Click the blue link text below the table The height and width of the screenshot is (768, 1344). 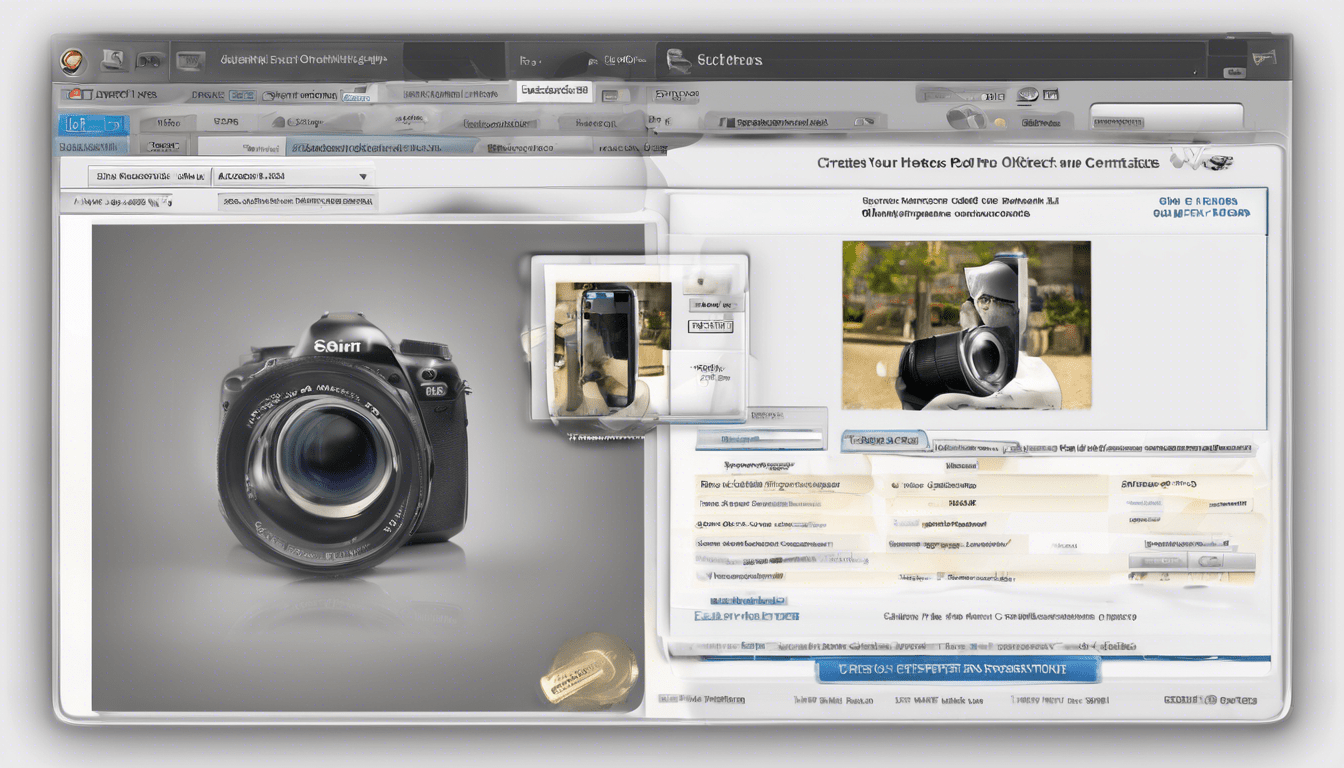point(746,616)
